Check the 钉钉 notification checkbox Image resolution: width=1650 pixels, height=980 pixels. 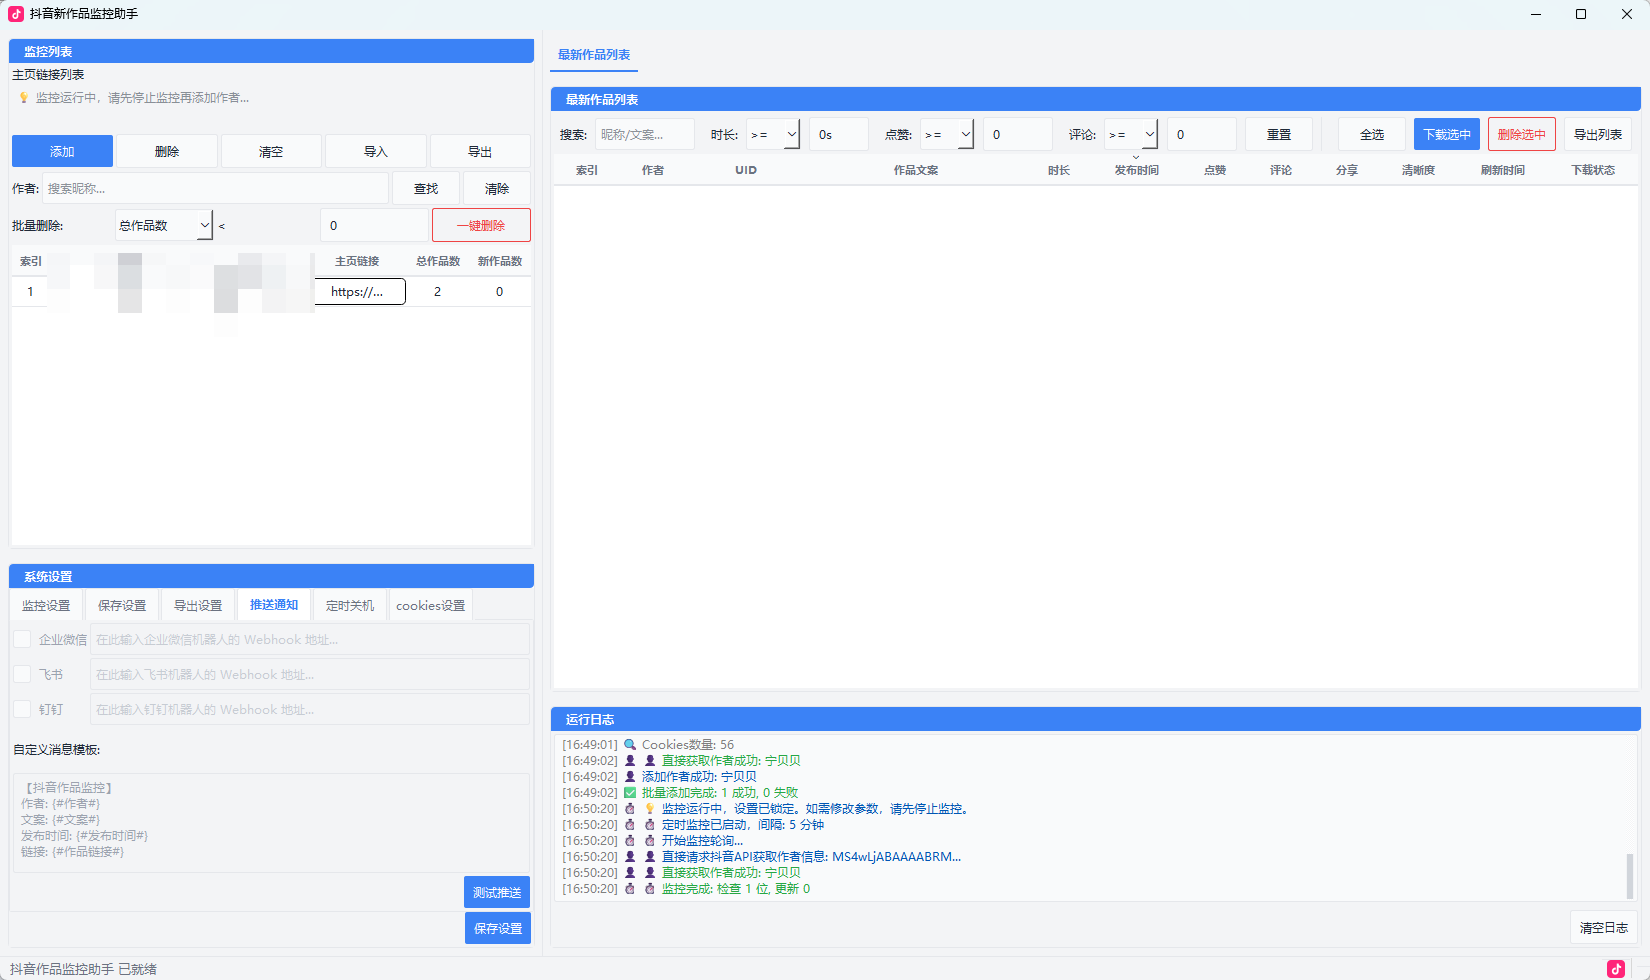pyautogui.click(x=22, y=709)
